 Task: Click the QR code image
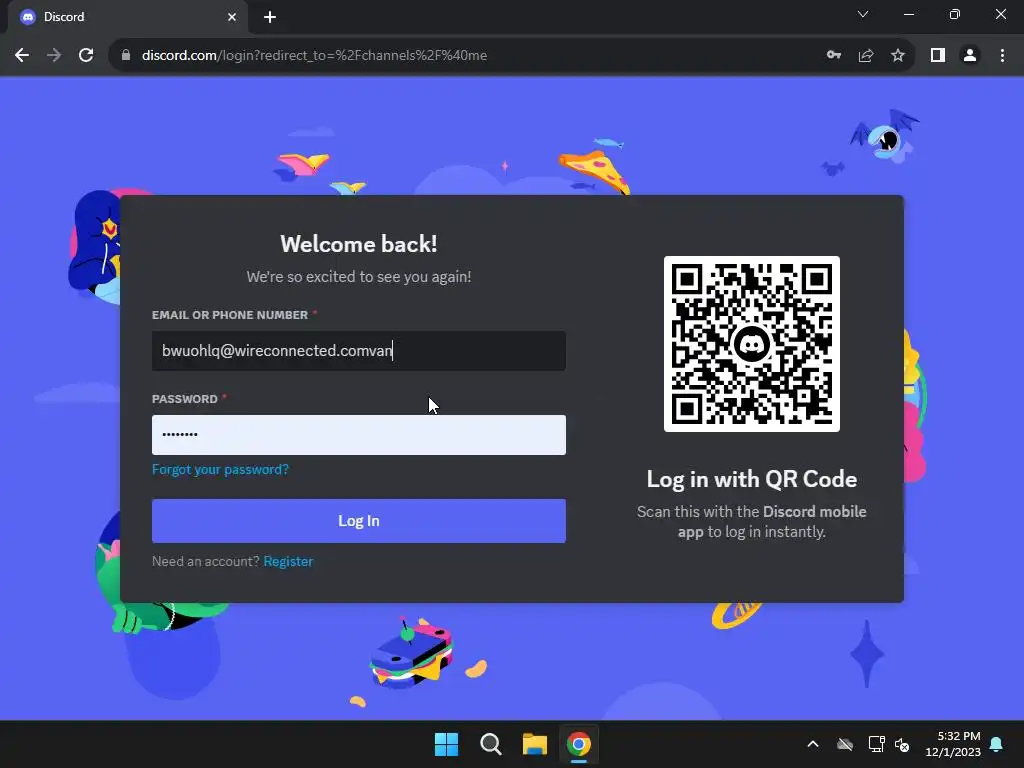pos(752,344)
